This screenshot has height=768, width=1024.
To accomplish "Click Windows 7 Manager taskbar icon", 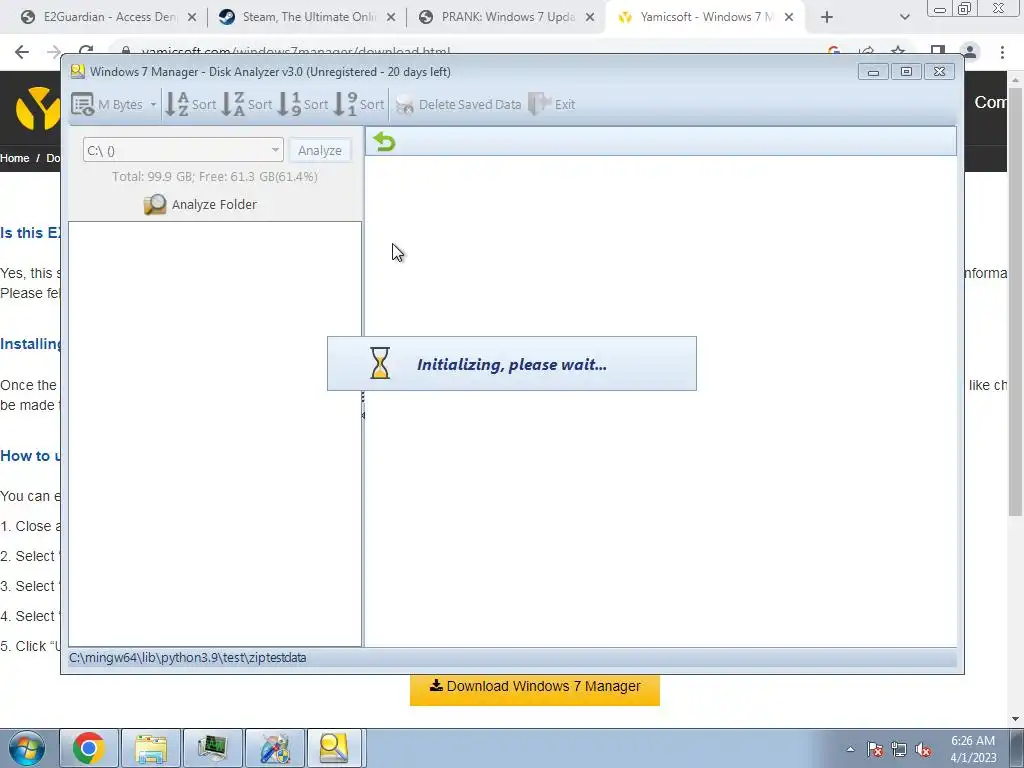I will (275, 748).
